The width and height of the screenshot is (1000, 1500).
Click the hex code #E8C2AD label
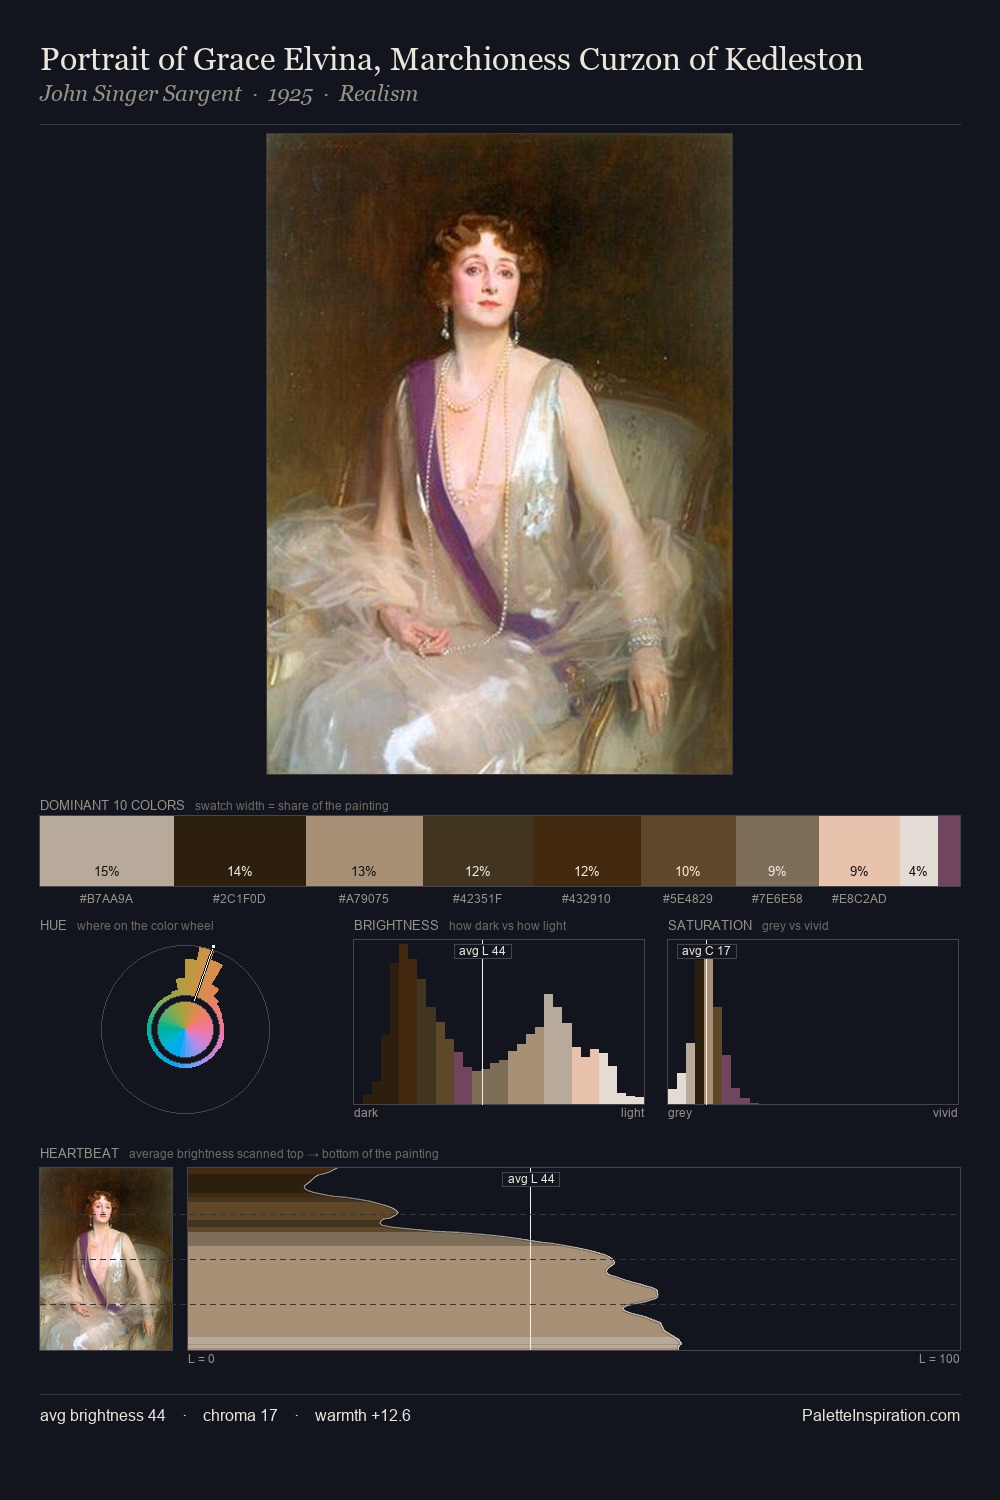(x=859, y=899)
